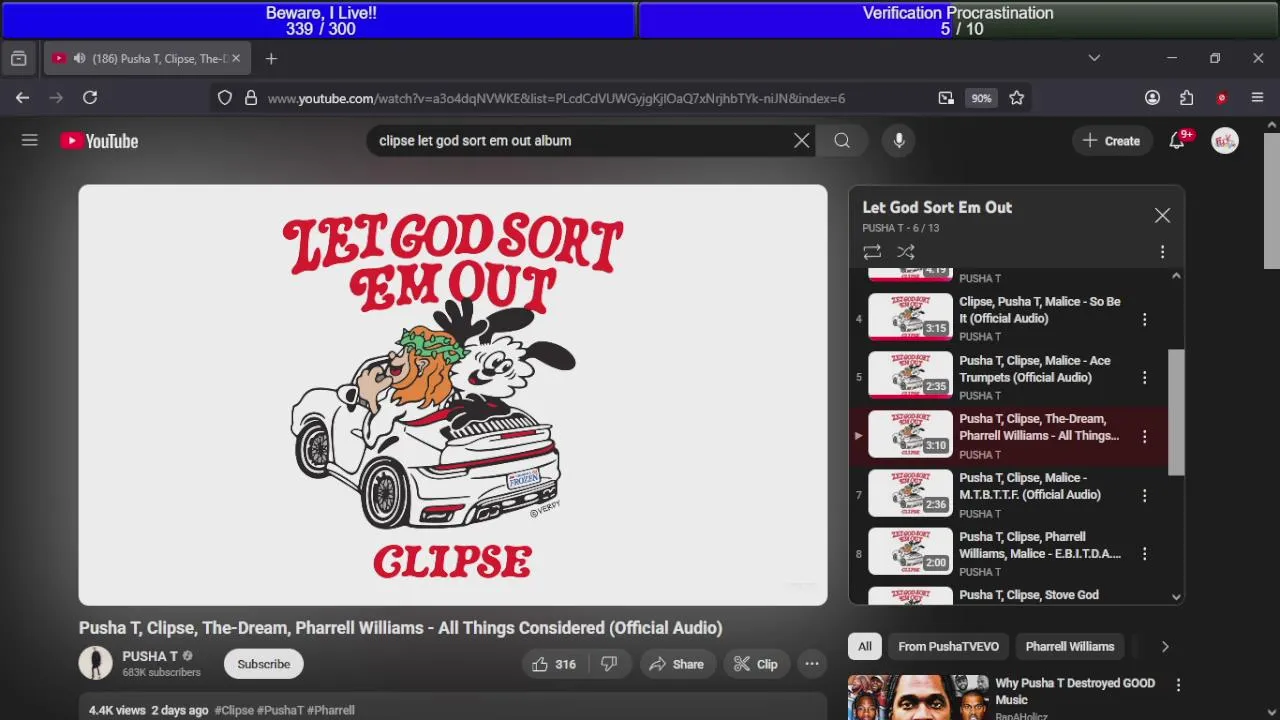This screenshot has height=720, width=1280.
Task: Show more filter chips with right arrow
Action: (x=1165, y=647)
